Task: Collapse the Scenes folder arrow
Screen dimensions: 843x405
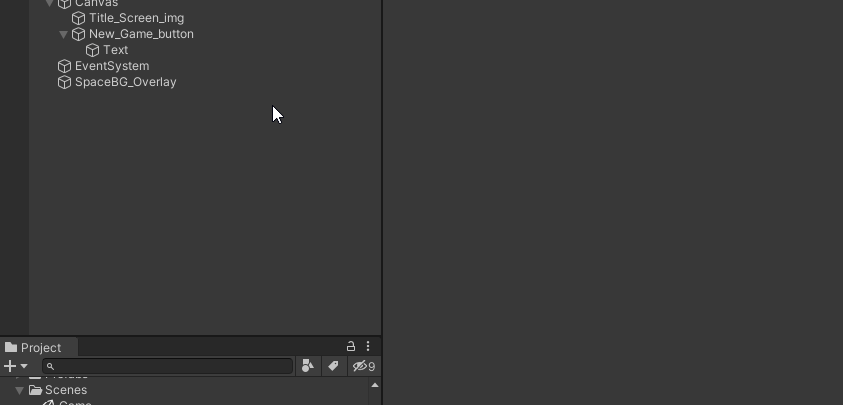Action: point(20,390)
